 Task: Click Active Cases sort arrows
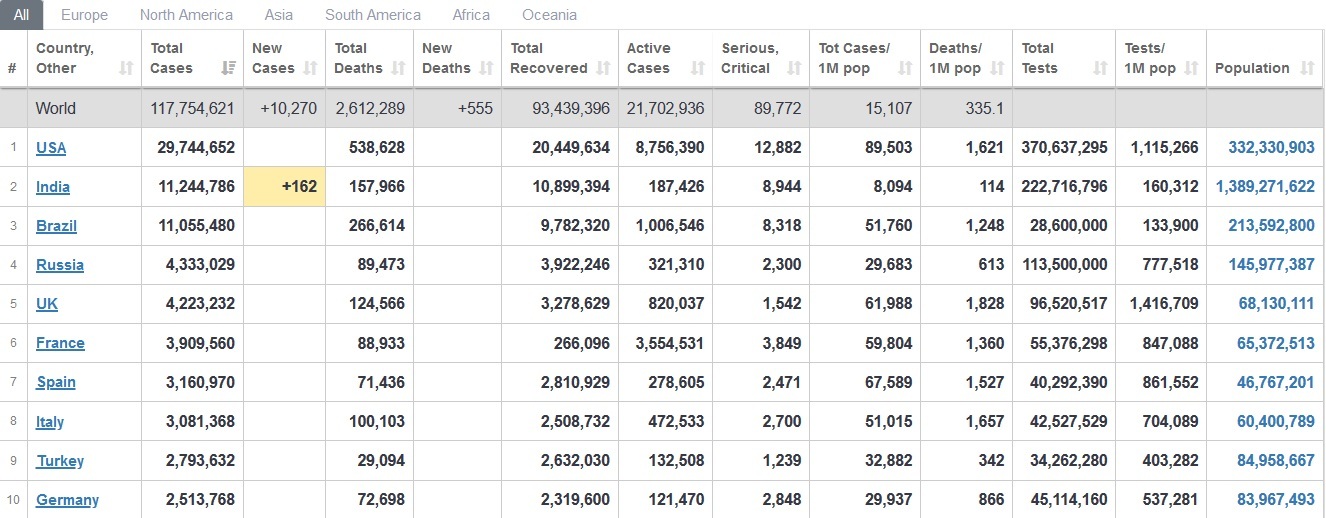(698, 68)
